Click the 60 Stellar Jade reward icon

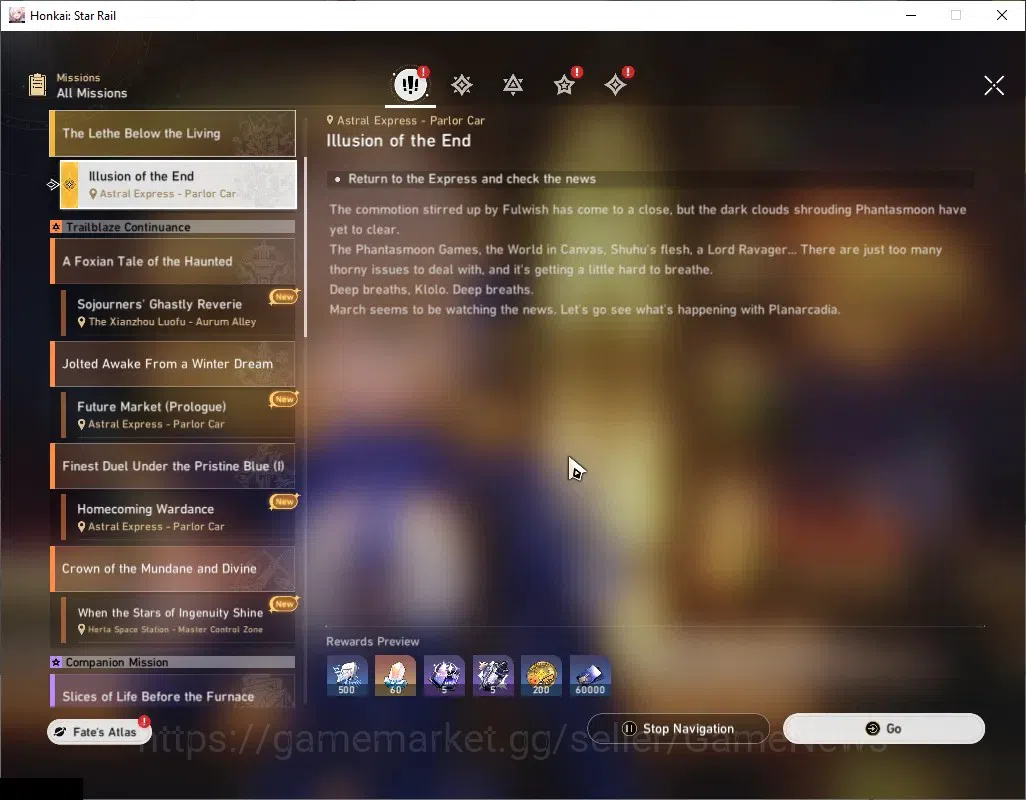pyautogui.click(x=395, y=676)
